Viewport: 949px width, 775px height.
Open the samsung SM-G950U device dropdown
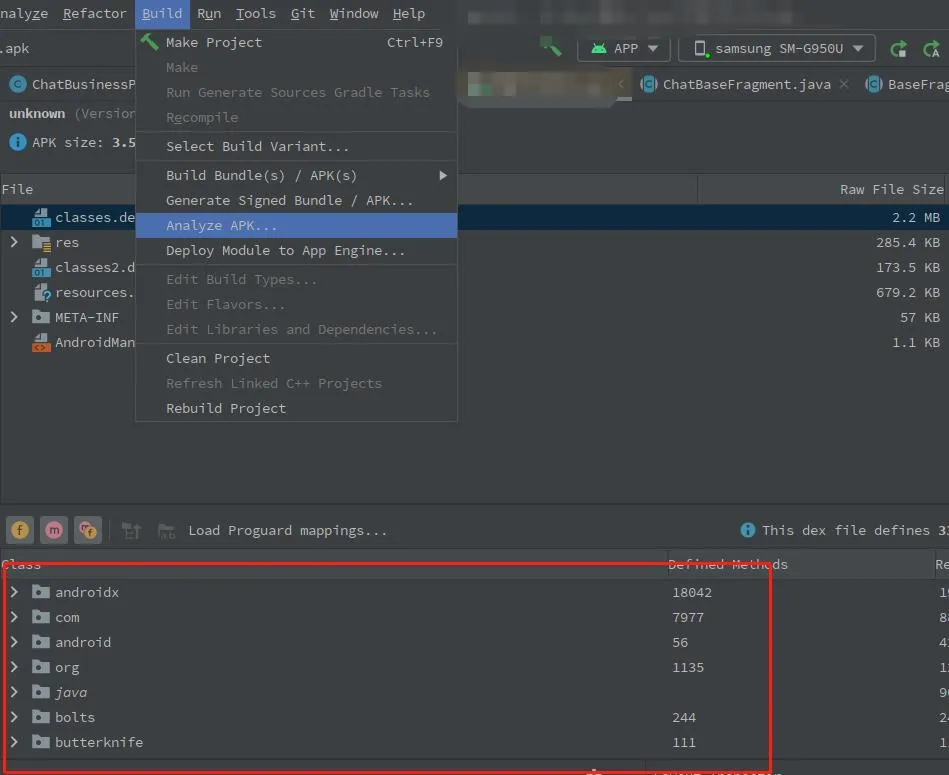tap(777, 48)
